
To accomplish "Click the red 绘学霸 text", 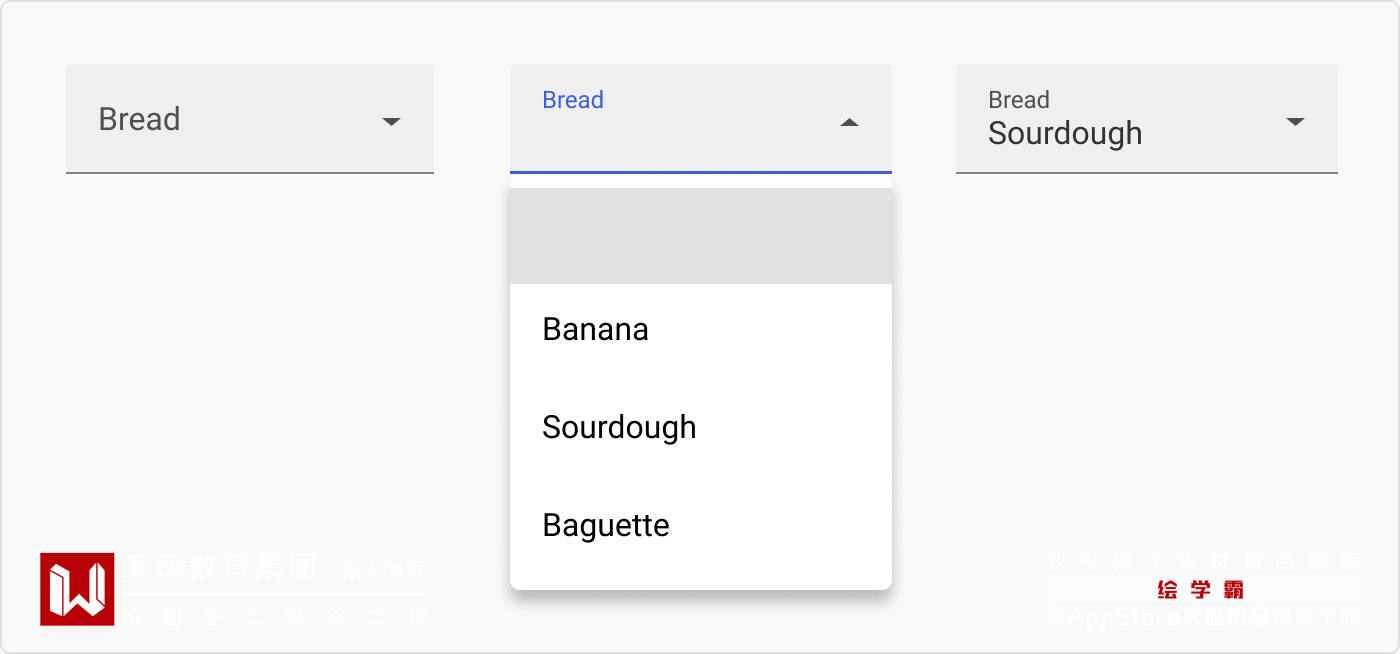I will [x=1201, y=589].
